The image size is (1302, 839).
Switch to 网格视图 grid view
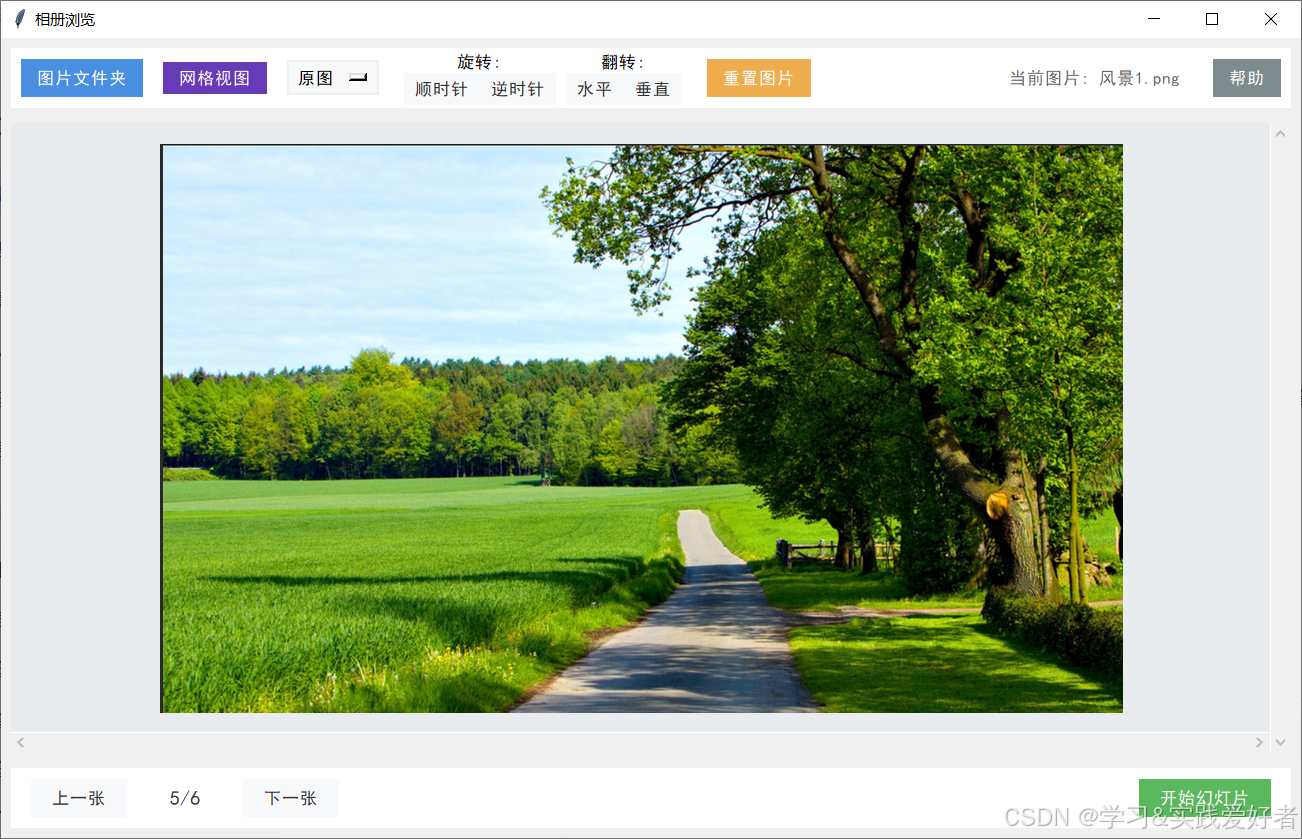[x=215, y=78]
